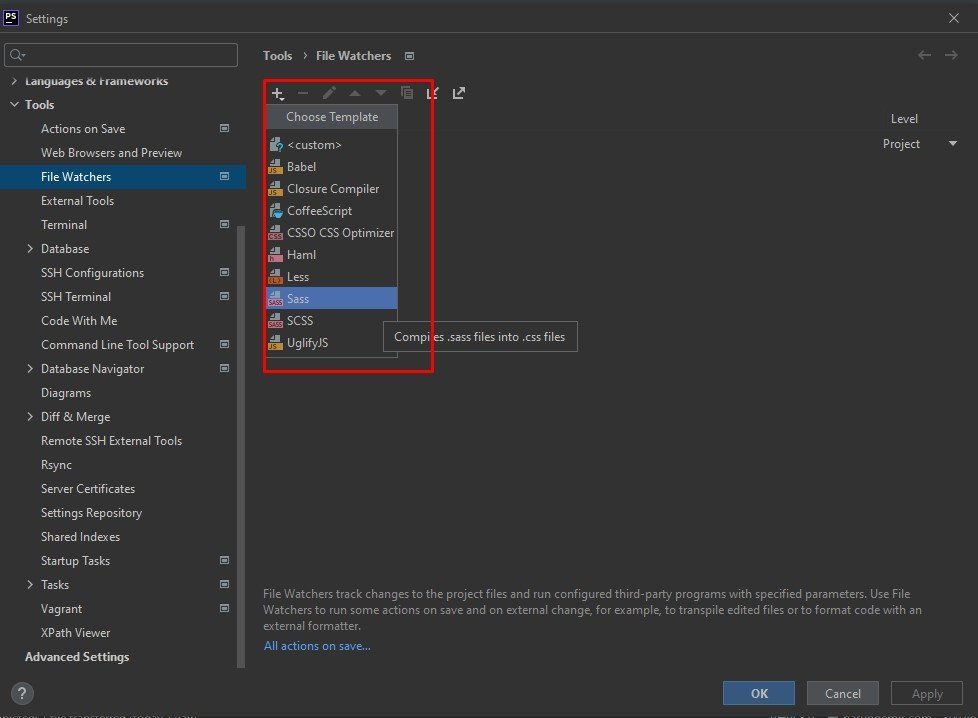Click the forward navigation arrow
Viewport: 978px width, 718px height.
point(951,56)
